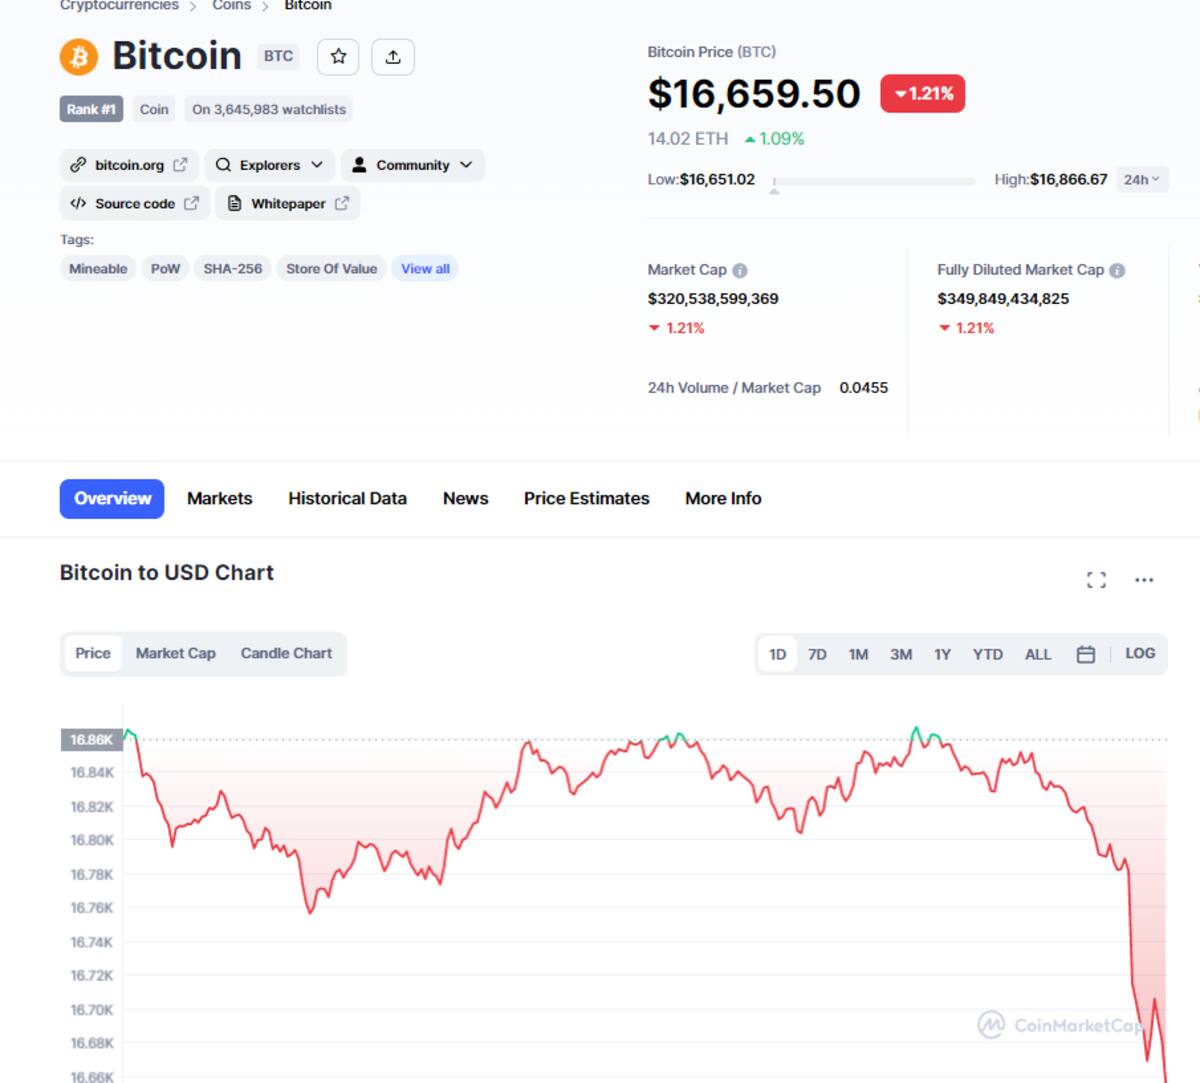
Task: Click the Market Cap info icon
Action: [740, 270]
